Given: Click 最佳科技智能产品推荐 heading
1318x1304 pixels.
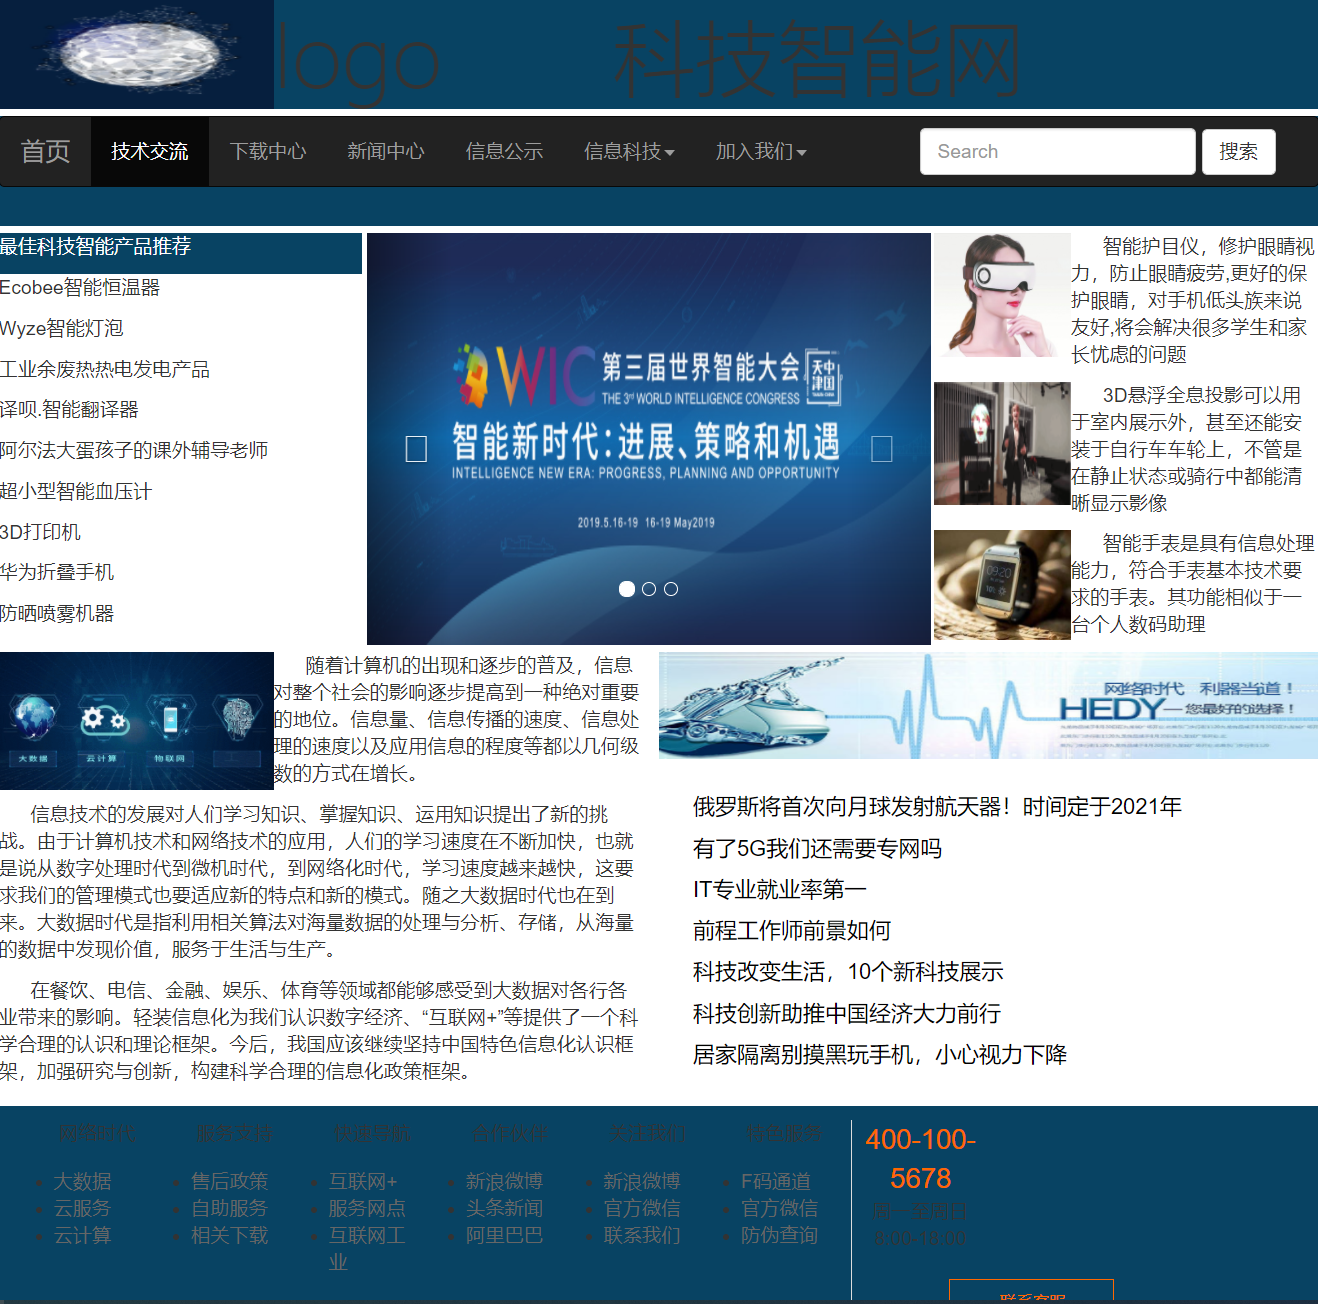Looking at the screenshot, I should point(95,247).
